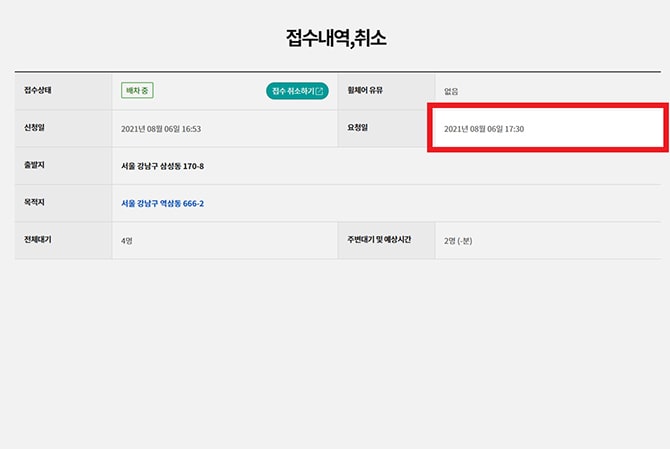This screenshot has width=670, height=449.
Task: Click the 요청일 label
Action: tap(357, 127)
